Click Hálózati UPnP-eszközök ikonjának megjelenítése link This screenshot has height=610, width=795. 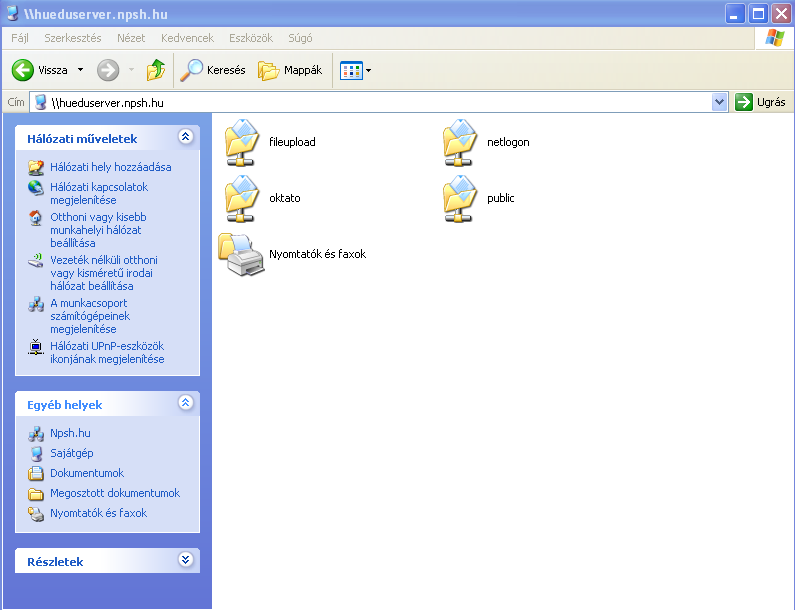click(107, 352)
